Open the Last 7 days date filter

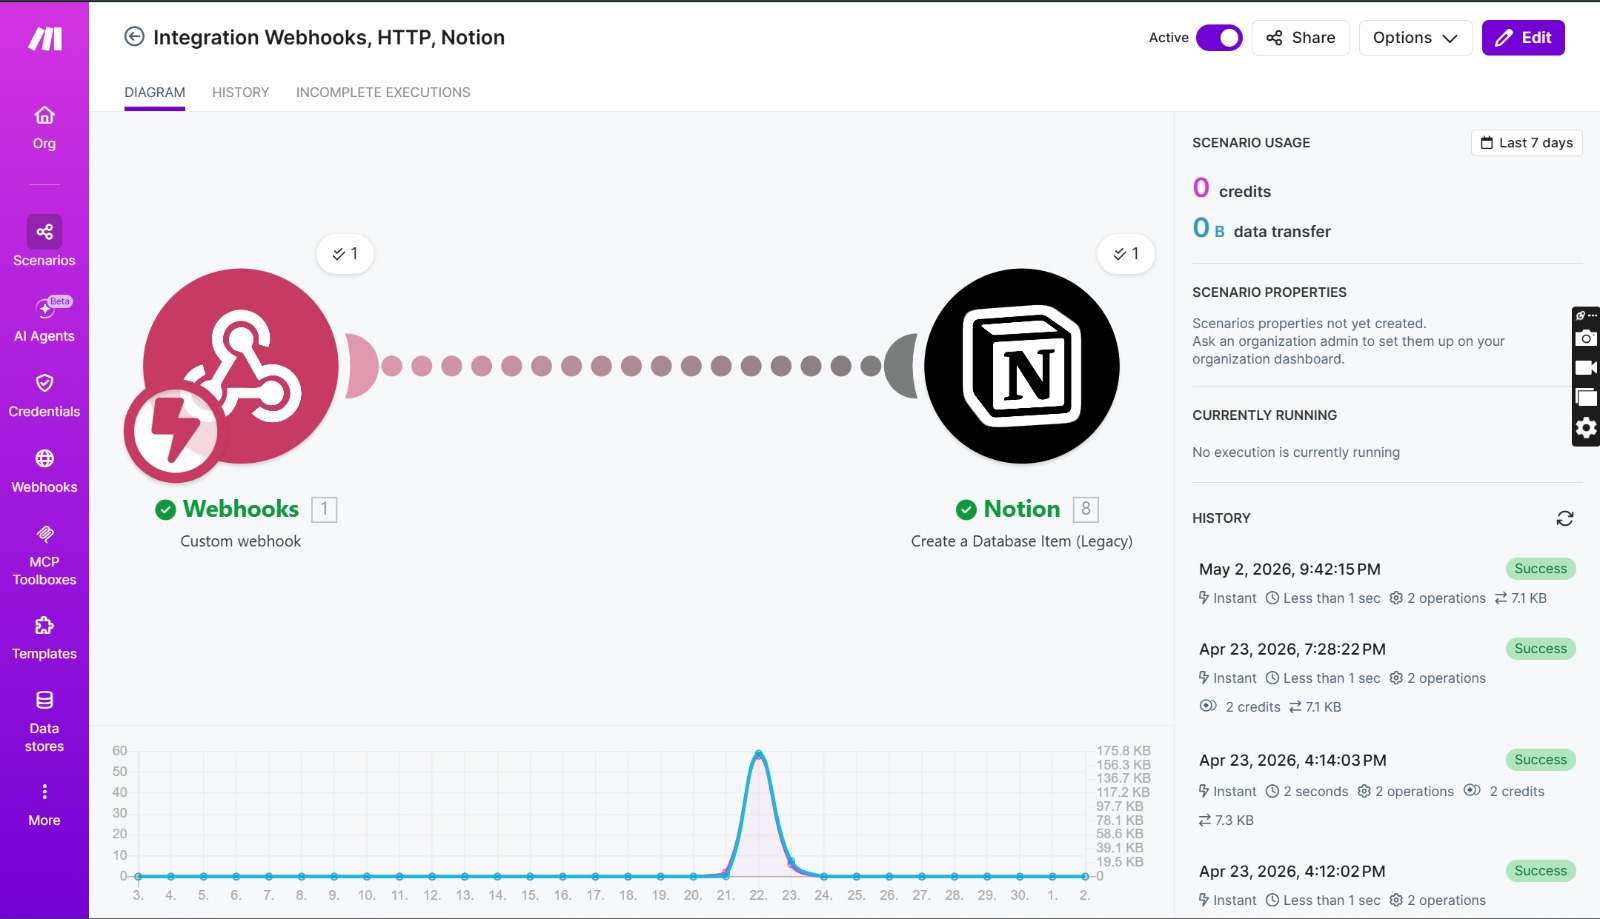click(x=1526, y=143)
